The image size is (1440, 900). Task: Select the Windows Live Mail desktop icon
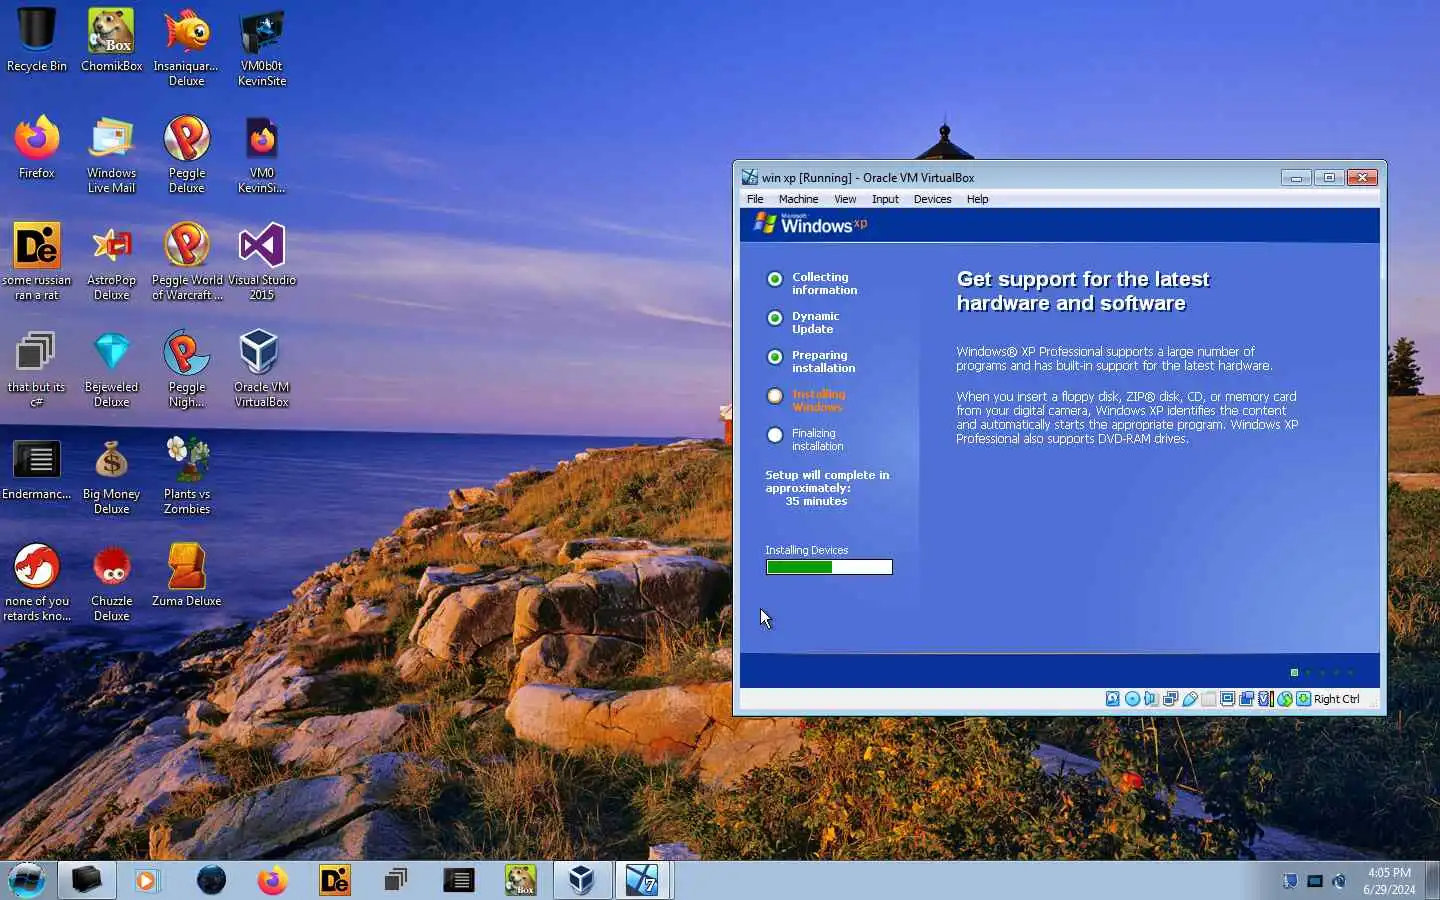pyautogui.click(x=112, y=154)
